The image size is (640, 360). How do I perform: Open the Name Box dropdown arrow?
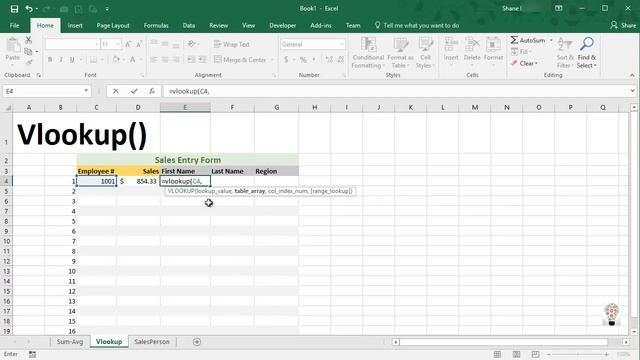click(x=86, y=91)
